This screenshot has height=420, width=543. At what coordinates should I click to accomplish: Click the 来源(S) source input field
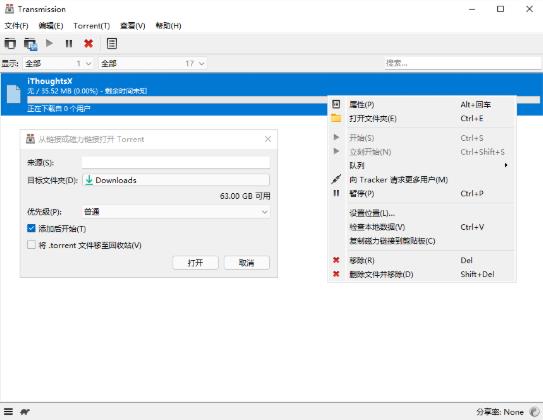pos(176,162)
